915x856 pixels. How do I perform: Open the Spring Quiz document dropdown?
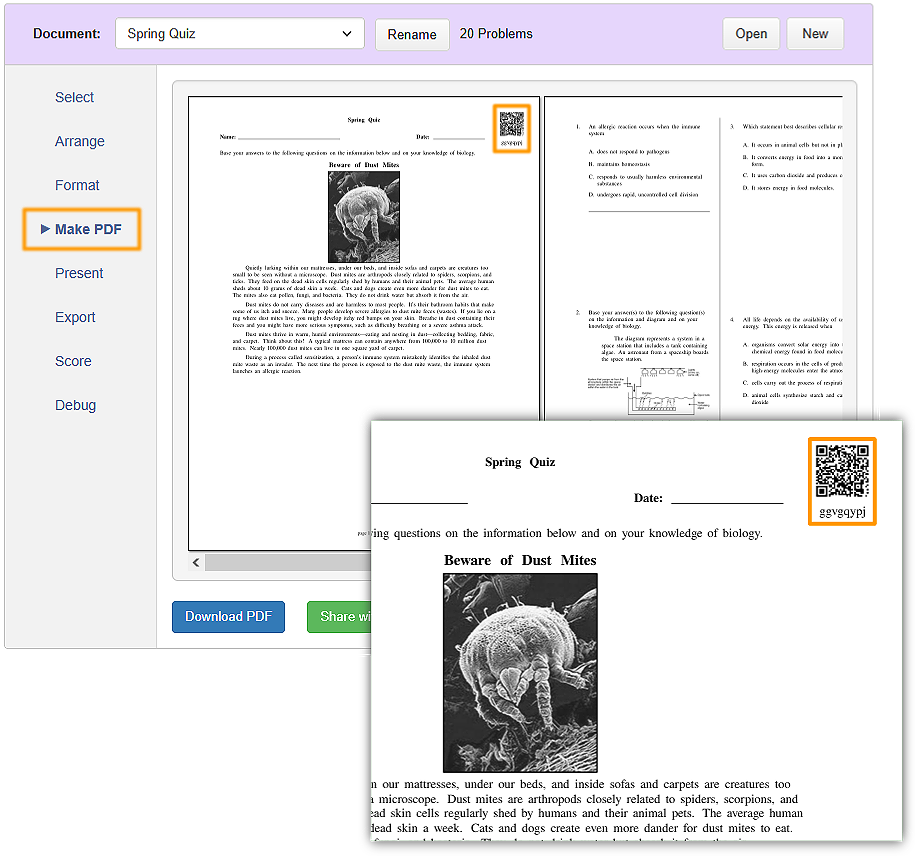(x=240, y=33)
